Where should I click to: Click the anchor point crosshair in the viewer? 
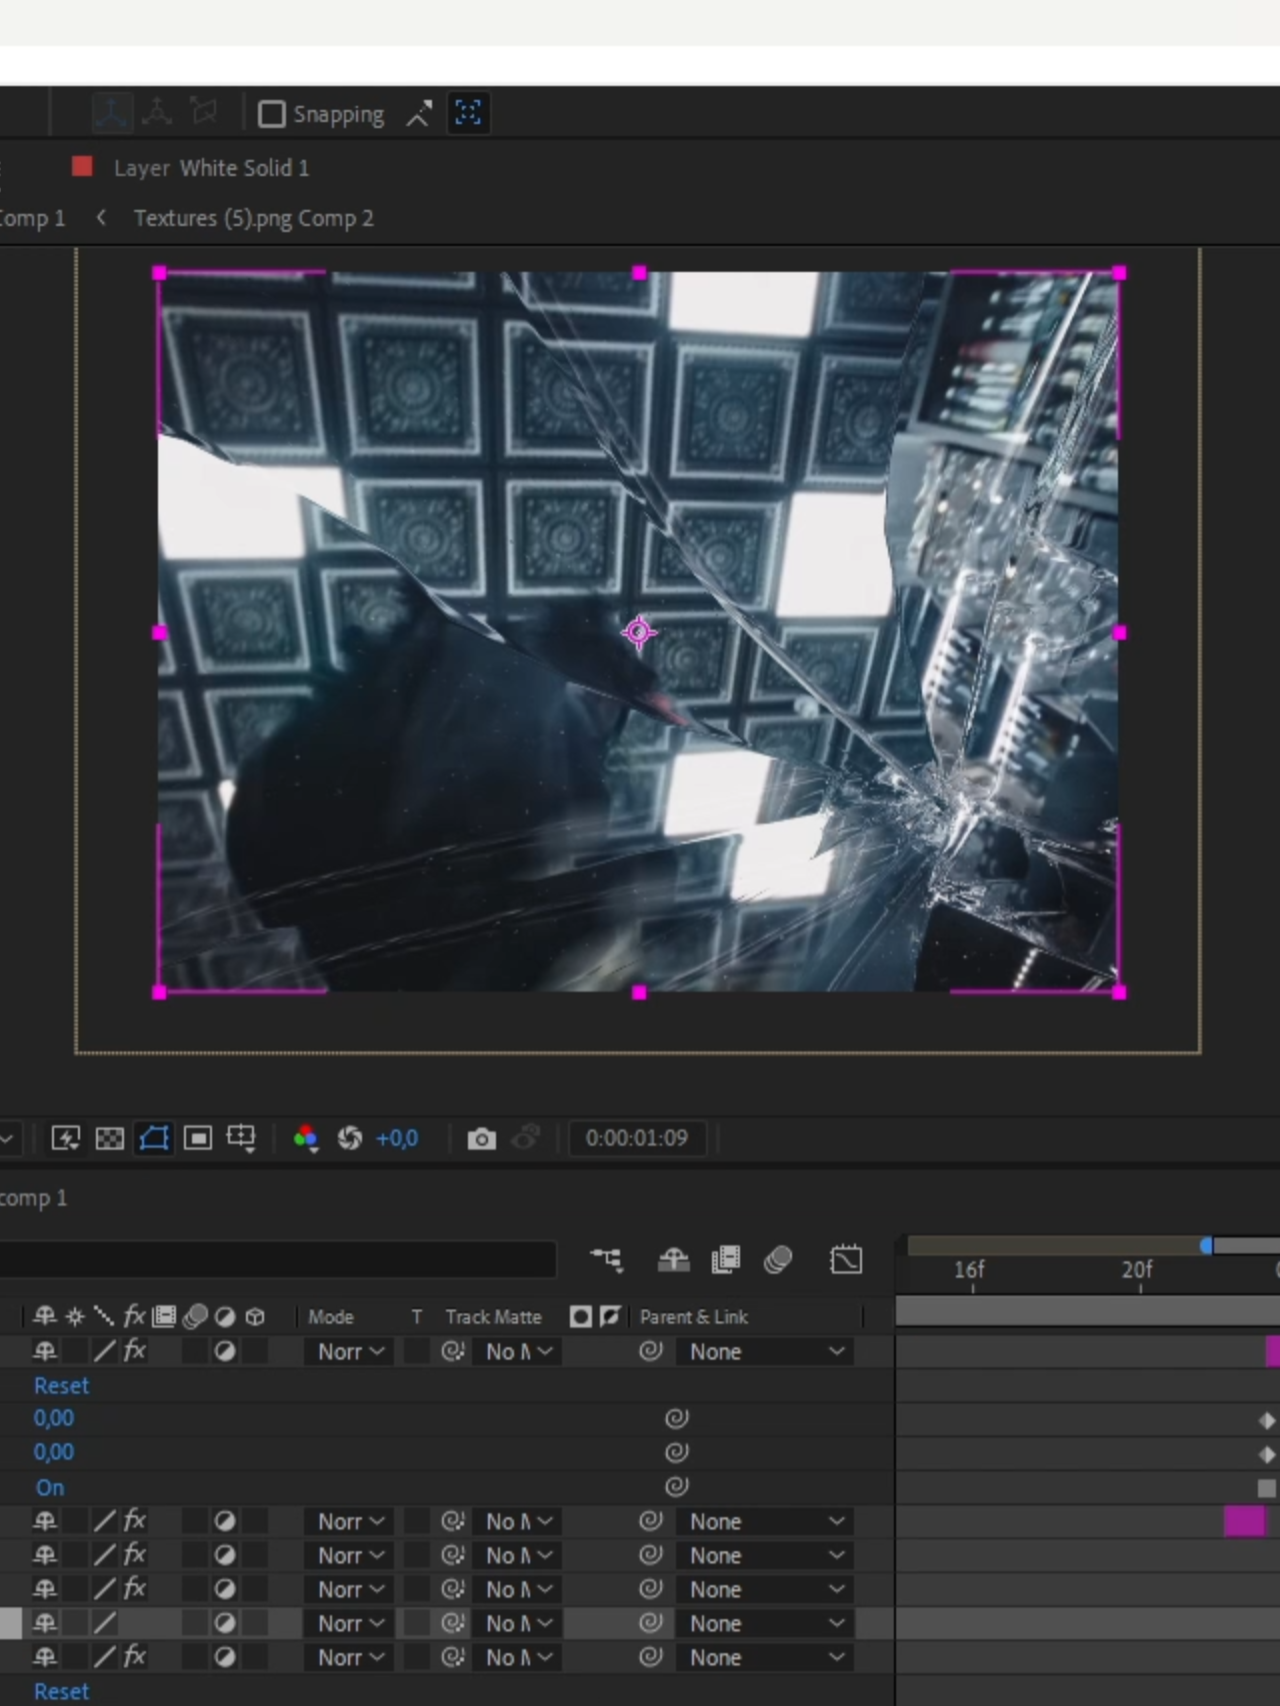639,632
